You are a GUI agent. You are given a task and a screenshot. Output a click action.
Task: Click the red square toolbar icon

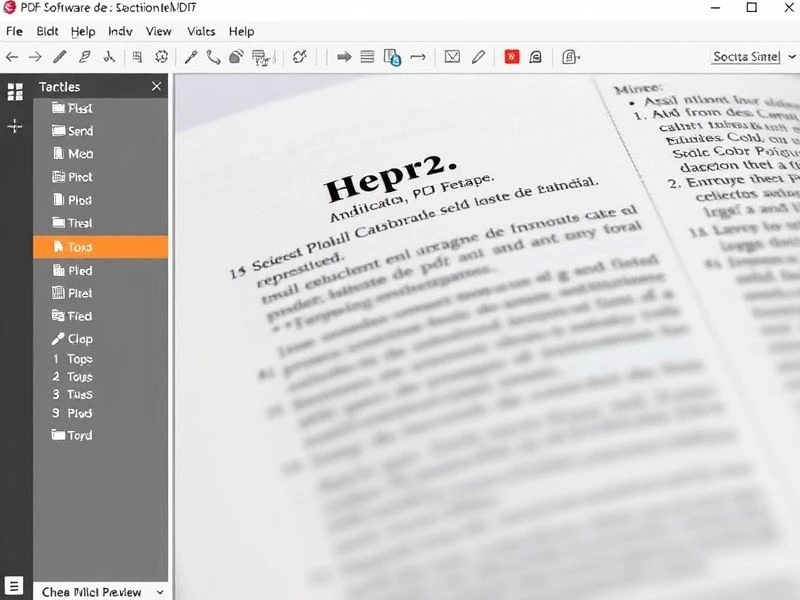pyautogui.click(x=512, y=57)
